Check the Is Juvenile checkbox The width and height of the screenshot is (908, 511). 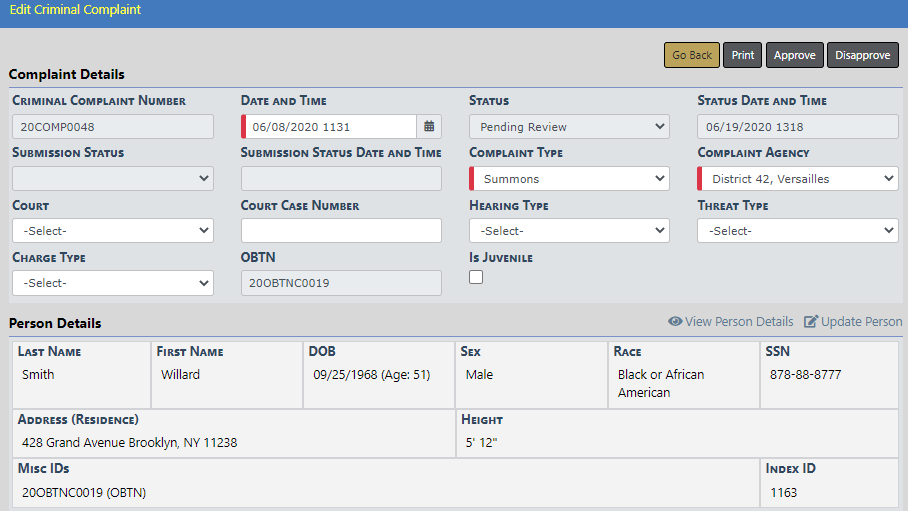pyautogui.click(x=476, y=277)
